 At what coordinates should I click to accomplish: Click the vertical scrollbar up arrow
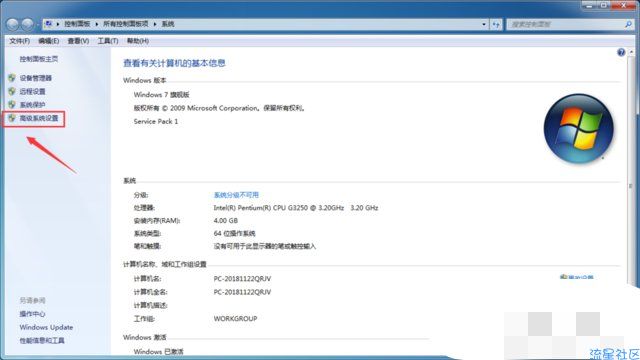(x=631, y=52)
